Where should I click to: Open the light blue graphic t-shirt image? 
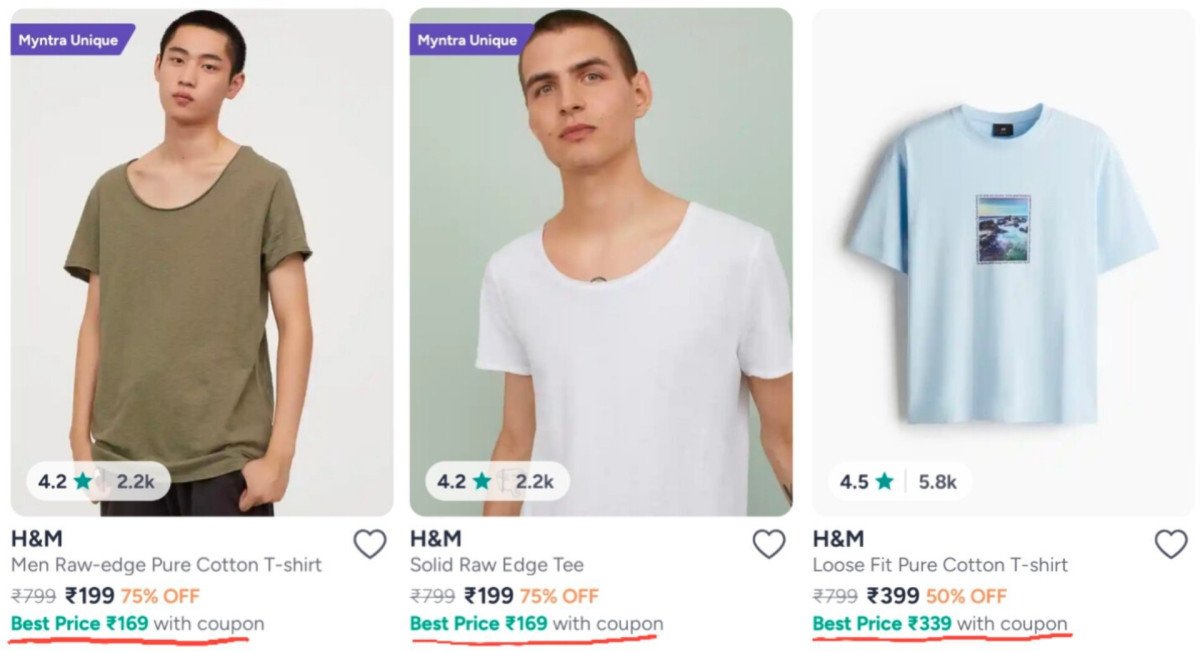click(x=1000, y=260)
